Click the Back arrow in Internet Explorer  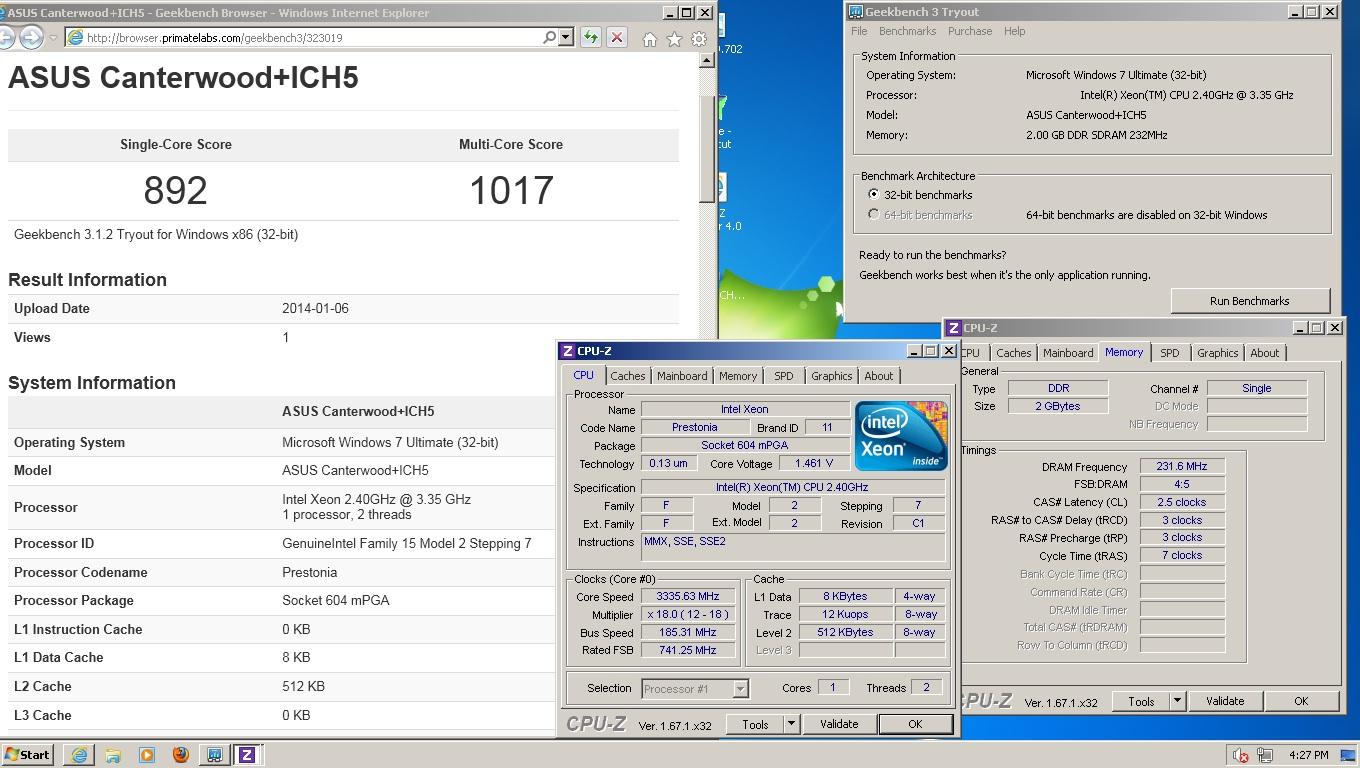coord(6,38)
